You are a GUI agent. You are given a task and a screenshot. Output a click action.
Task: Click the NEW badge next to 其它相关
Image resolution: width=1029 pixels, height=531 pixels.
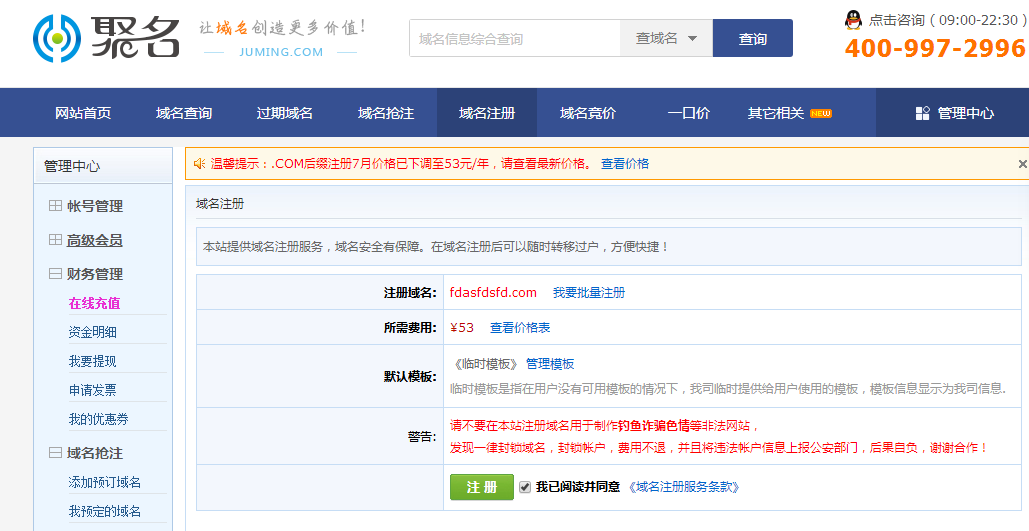(x=821, y=113)
